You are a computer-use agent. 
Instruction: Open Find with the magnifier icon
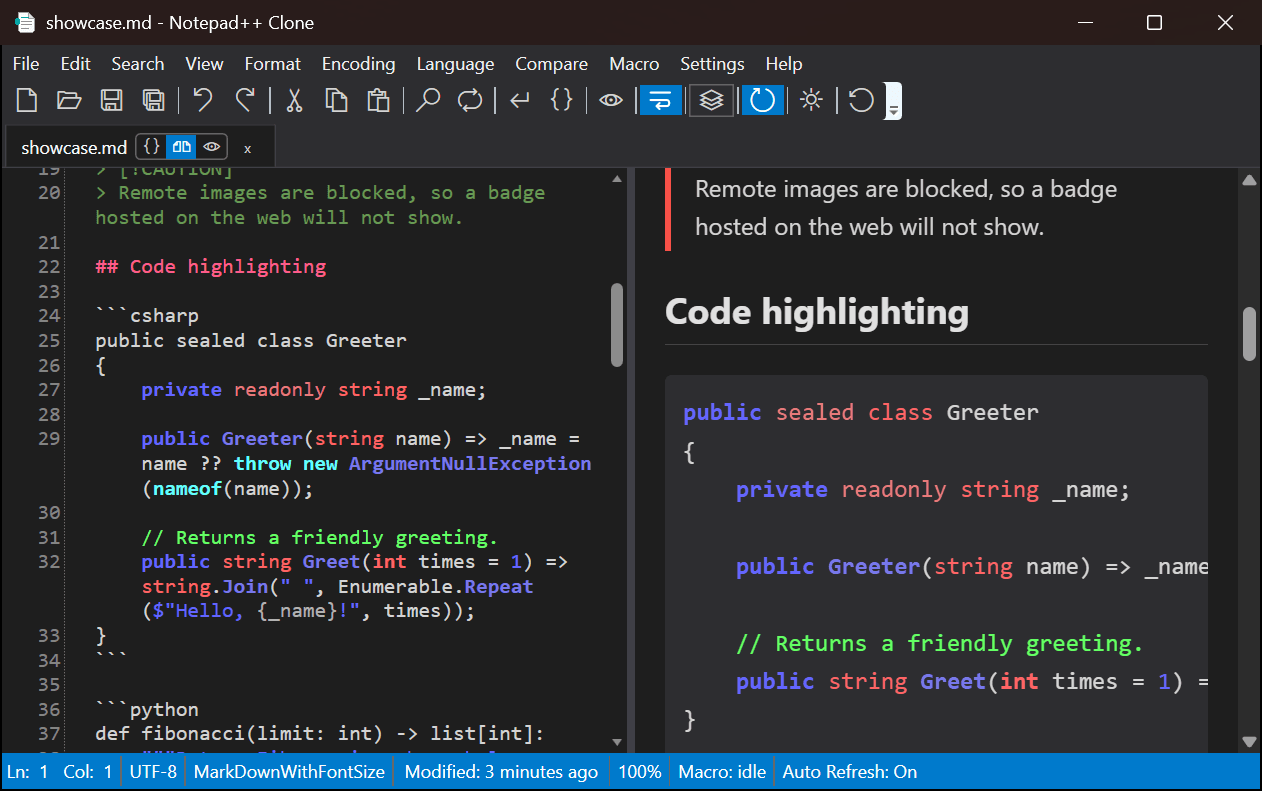(x=428, y=100)
